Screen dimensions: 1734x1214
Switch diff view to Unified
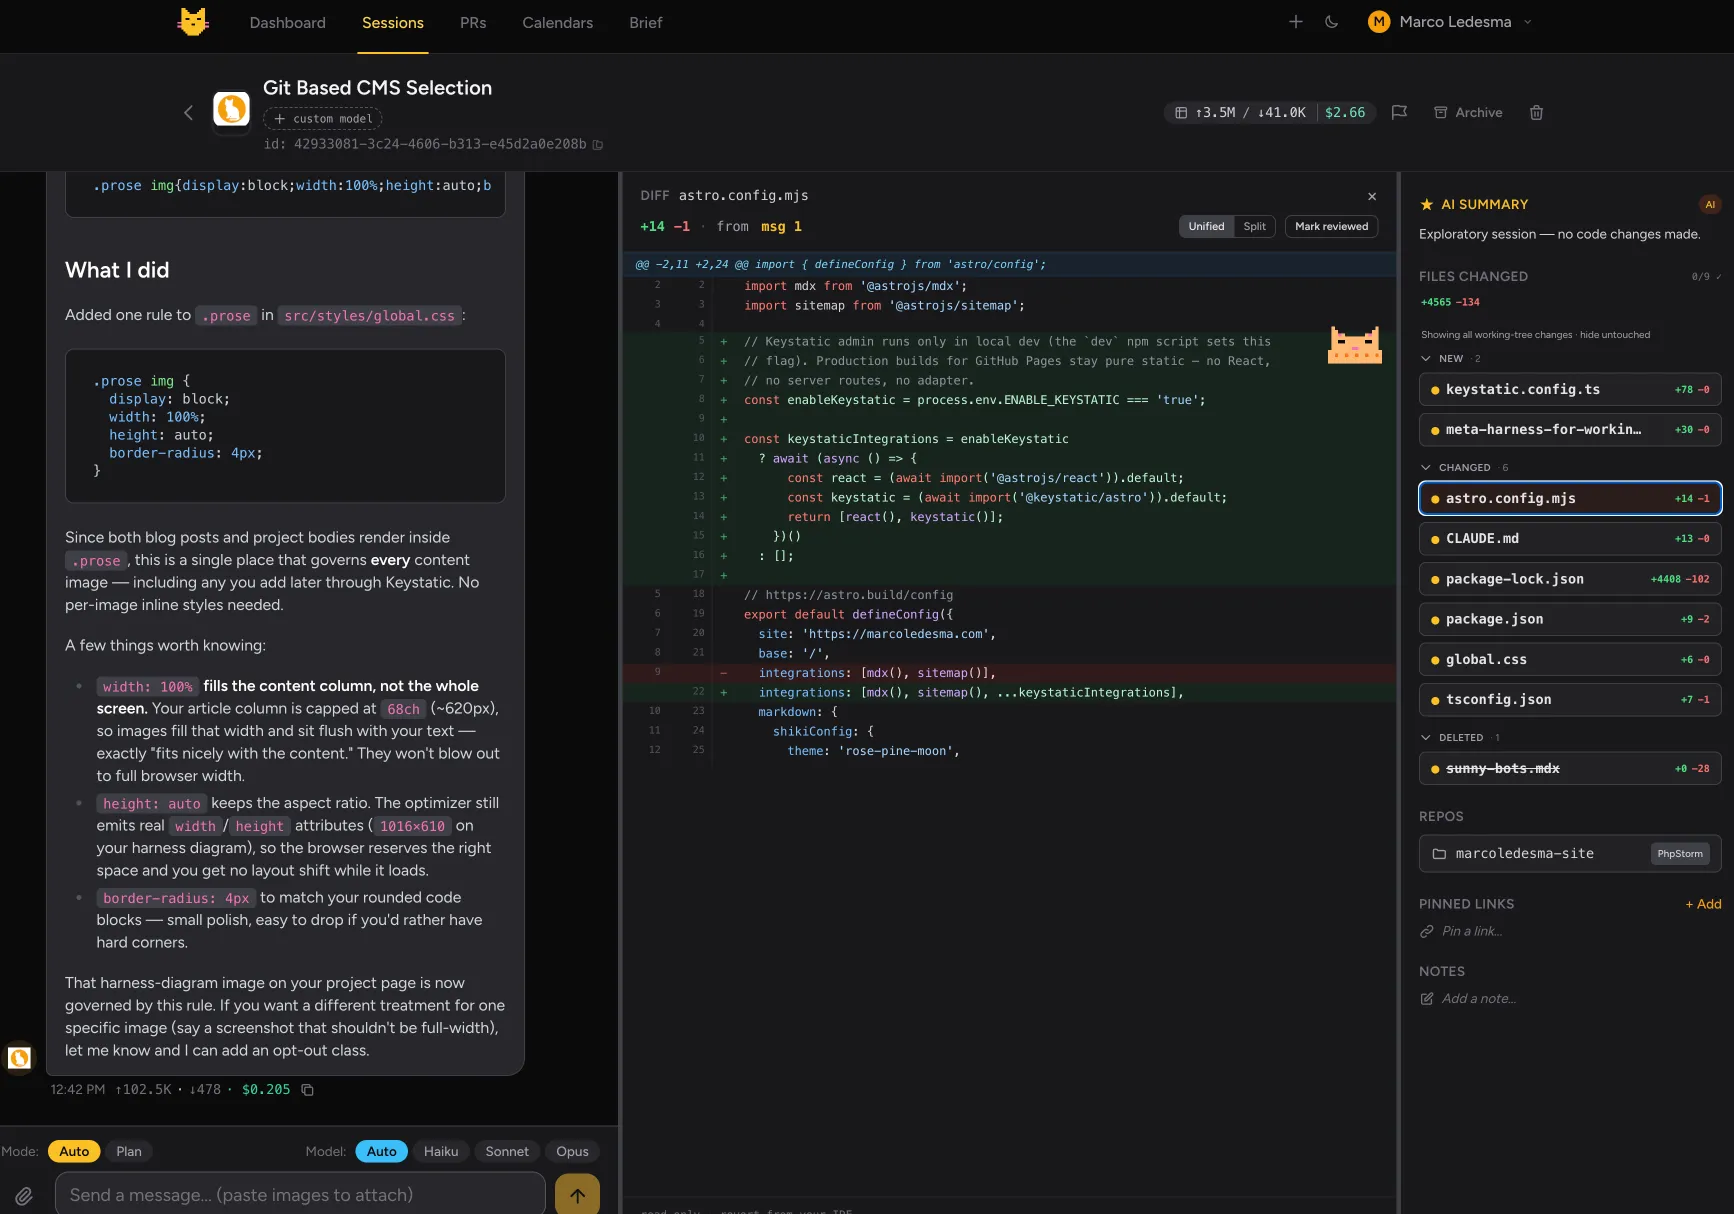[x=1206, y=227]
